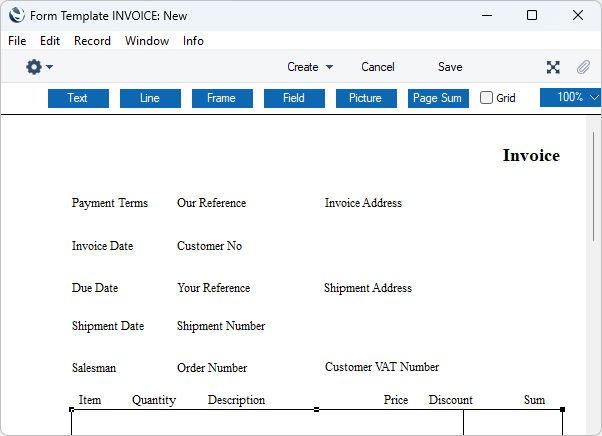Image resolution: width=602 pixels, height=436 pixels.
Task: Click the Text tool button
Action: click(78, 98)
